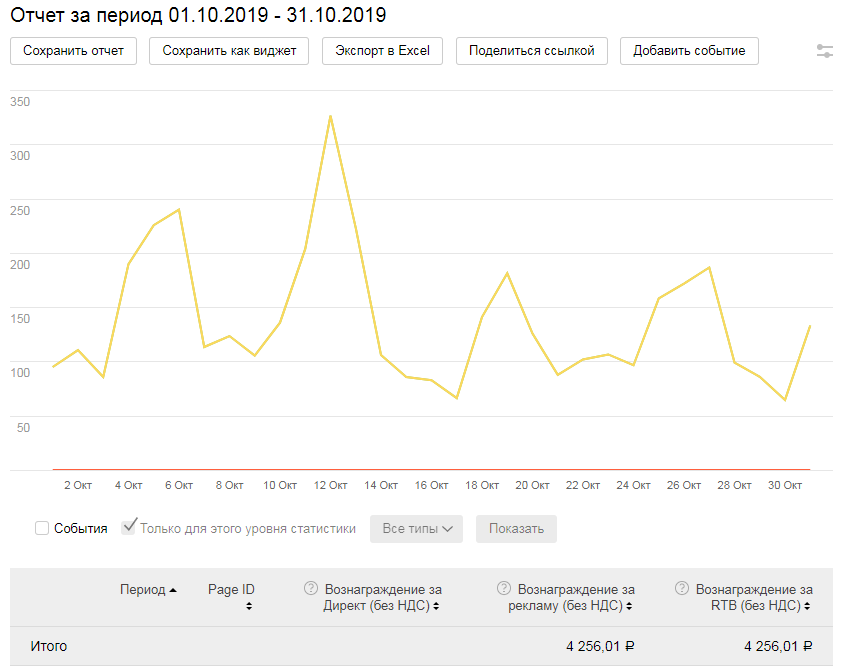The image size is (842, 672).
Task: Click Добавить событие button
Action: (689, 51)
